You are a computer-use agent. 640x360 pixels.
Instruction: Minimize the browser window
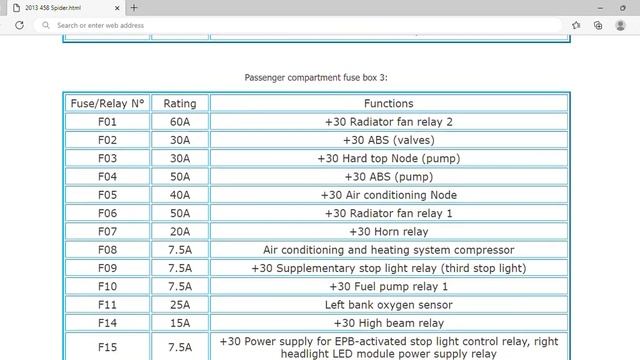(600, 8)
